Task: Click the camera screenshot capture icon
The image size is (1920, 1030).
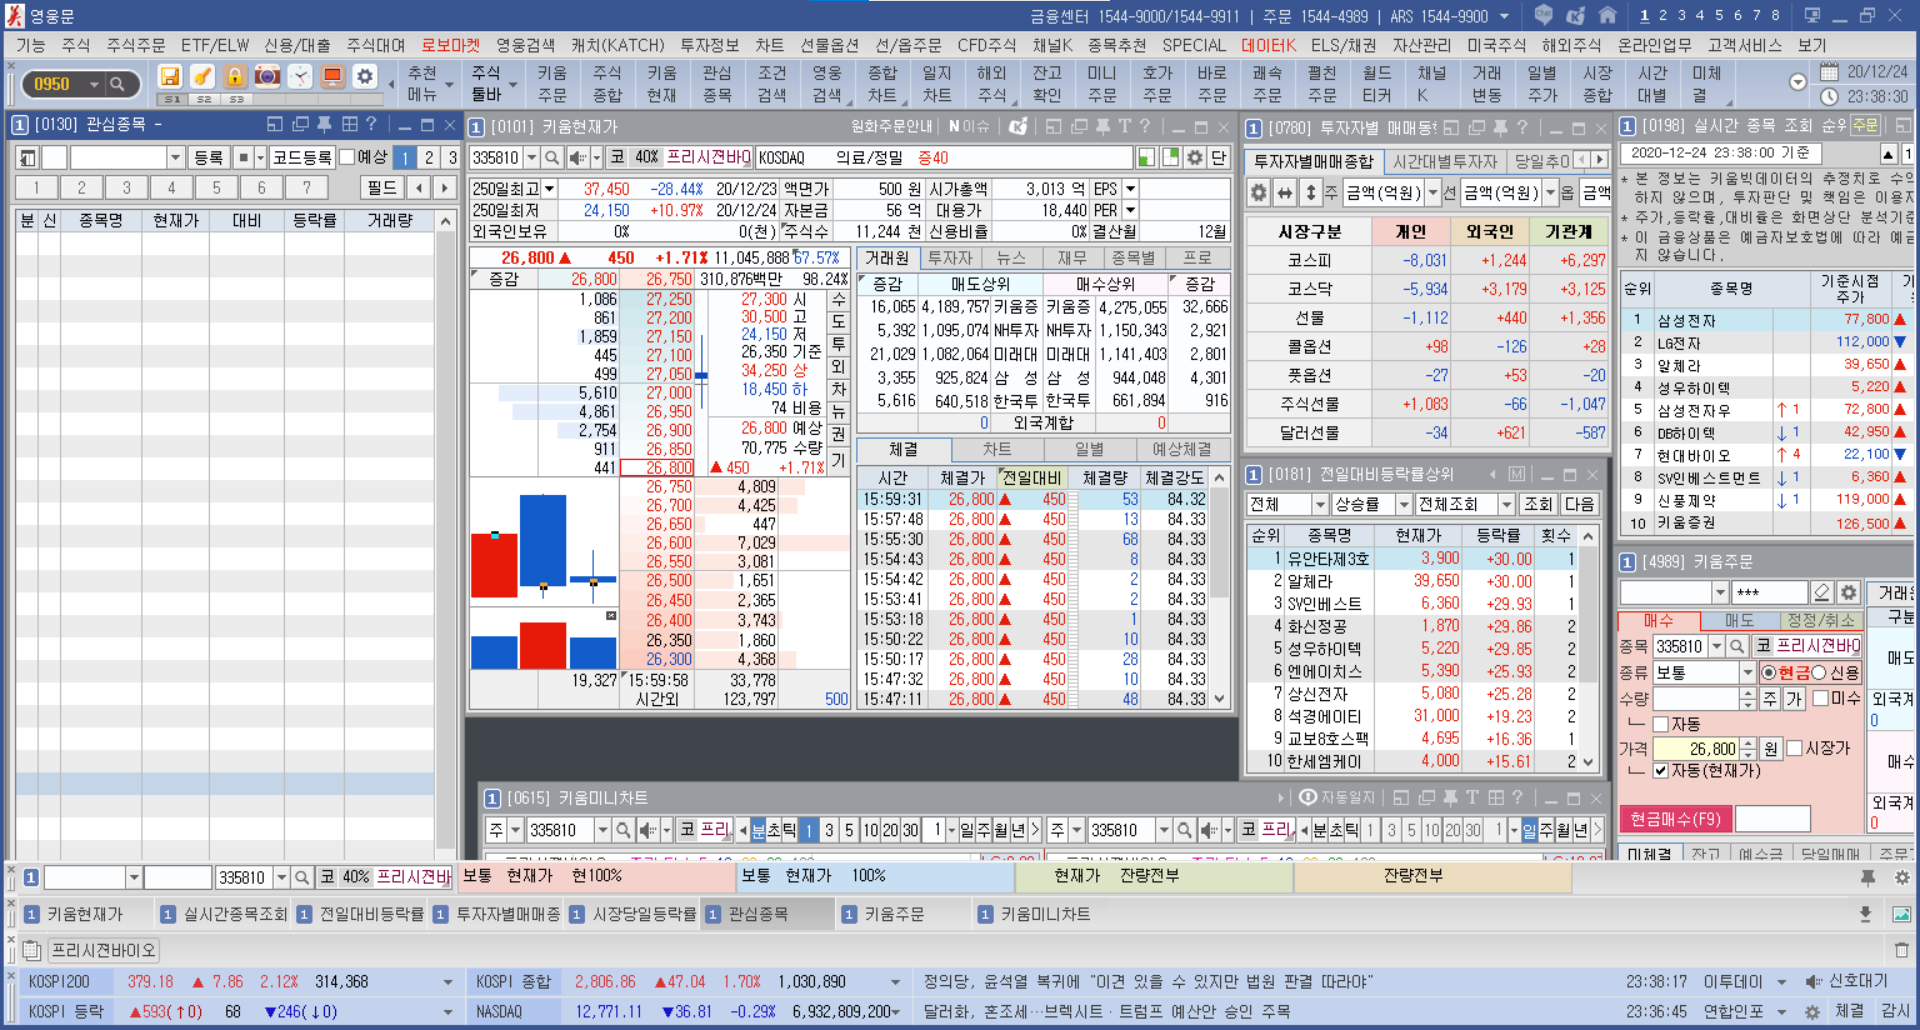Action: (267, 77)
